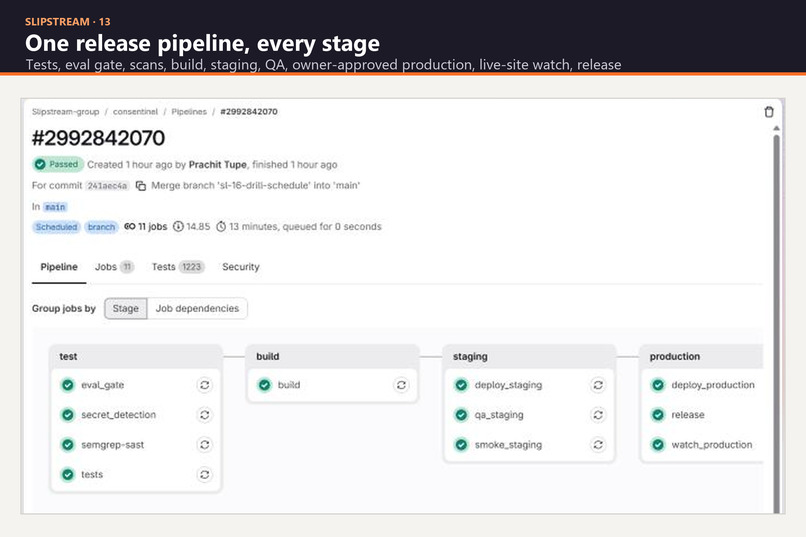Retry the smoke_staging job

click(x=598, y=445)
